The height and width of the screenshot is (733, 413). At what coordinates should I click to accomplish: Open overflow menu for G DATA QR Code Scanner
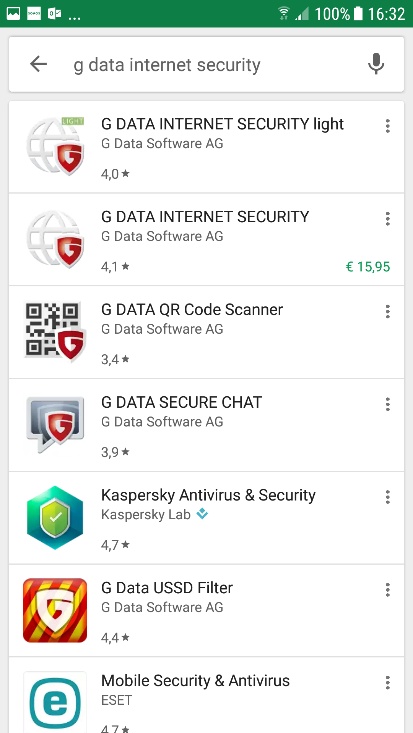387,311
